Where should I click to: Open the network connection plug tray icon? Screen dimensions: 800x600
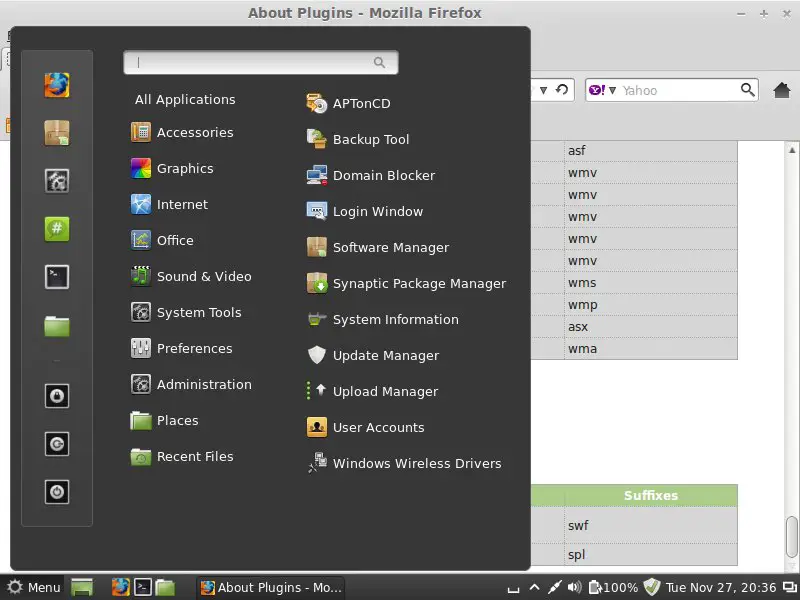(x=554, y=588)
